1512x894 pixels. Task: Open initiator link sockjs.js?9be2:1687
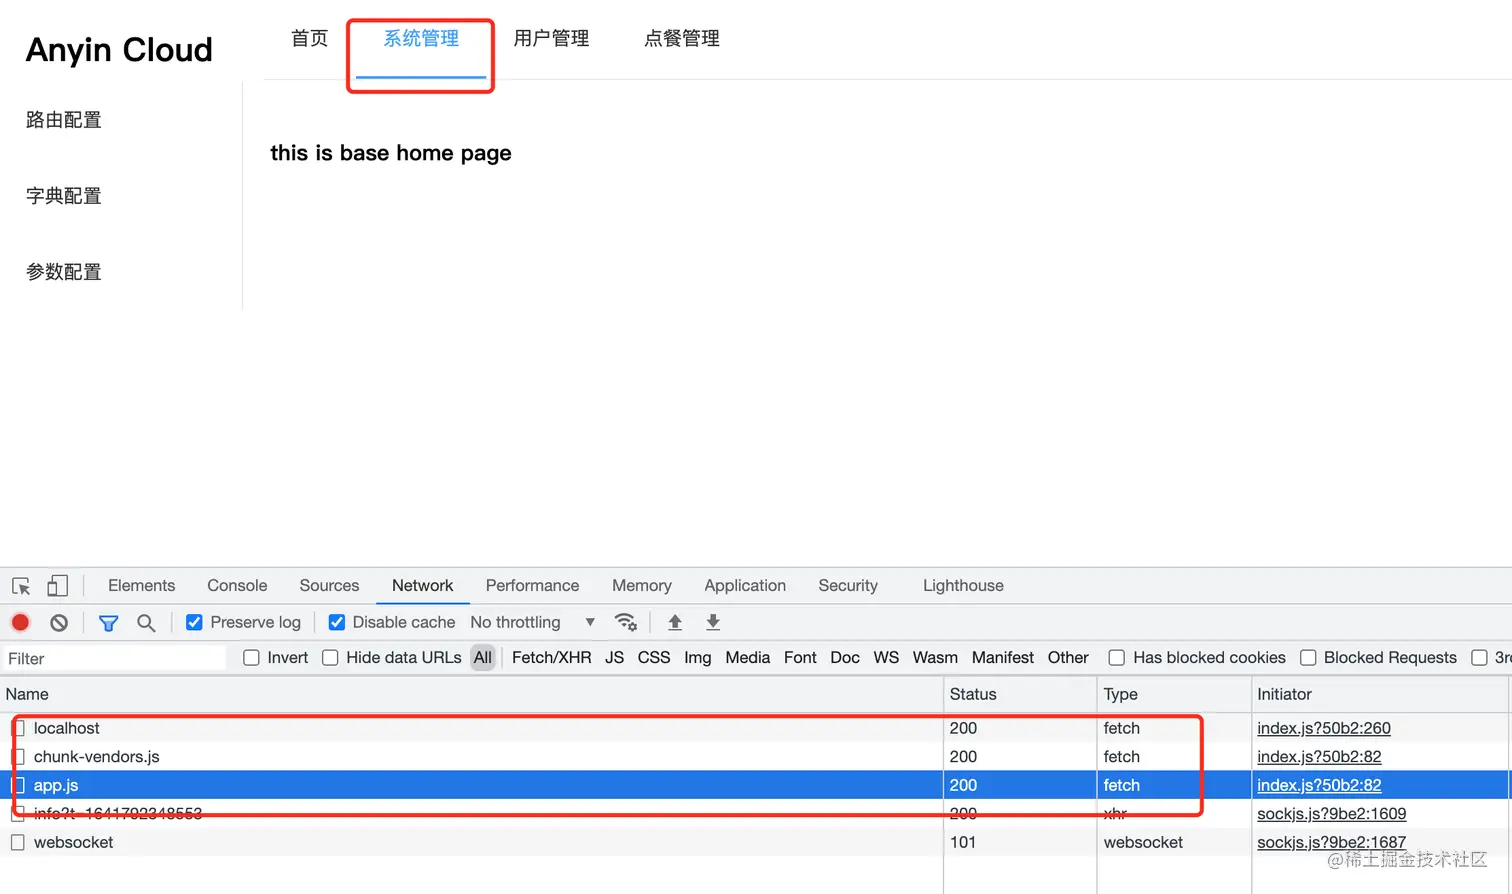point(1332,842)
